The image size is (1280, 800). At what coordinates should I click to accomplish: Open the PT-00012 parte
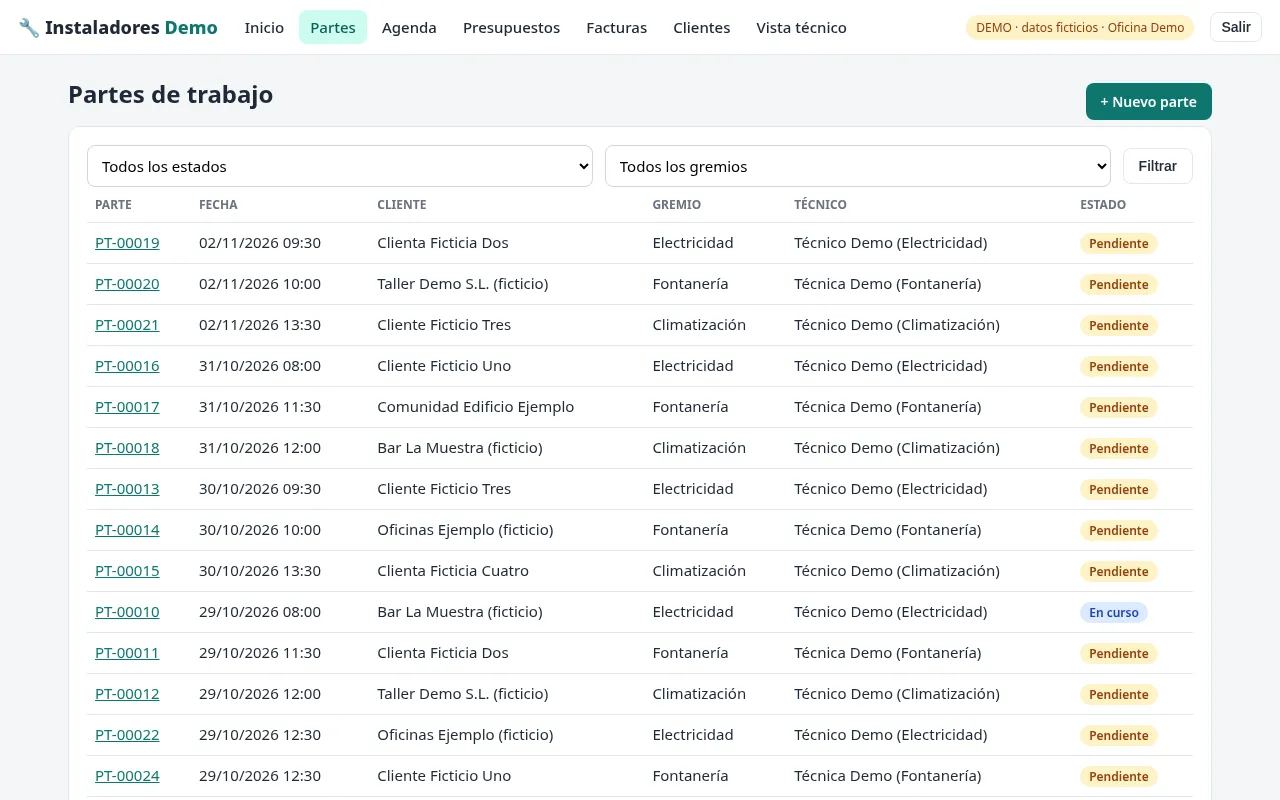tap(127, 694)
